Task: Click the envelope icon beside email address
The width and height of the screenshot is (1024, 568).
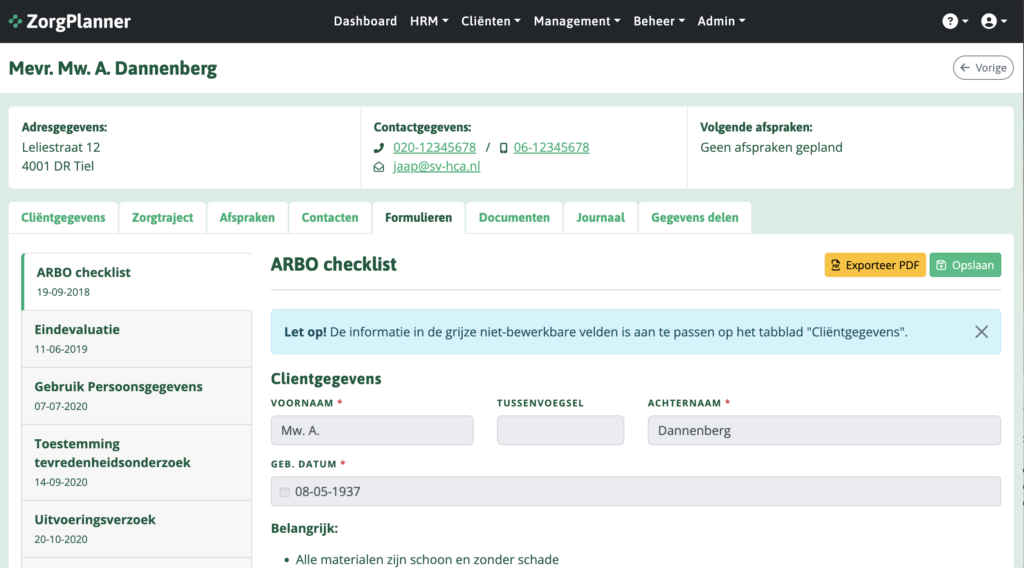Action: [379, 167]
